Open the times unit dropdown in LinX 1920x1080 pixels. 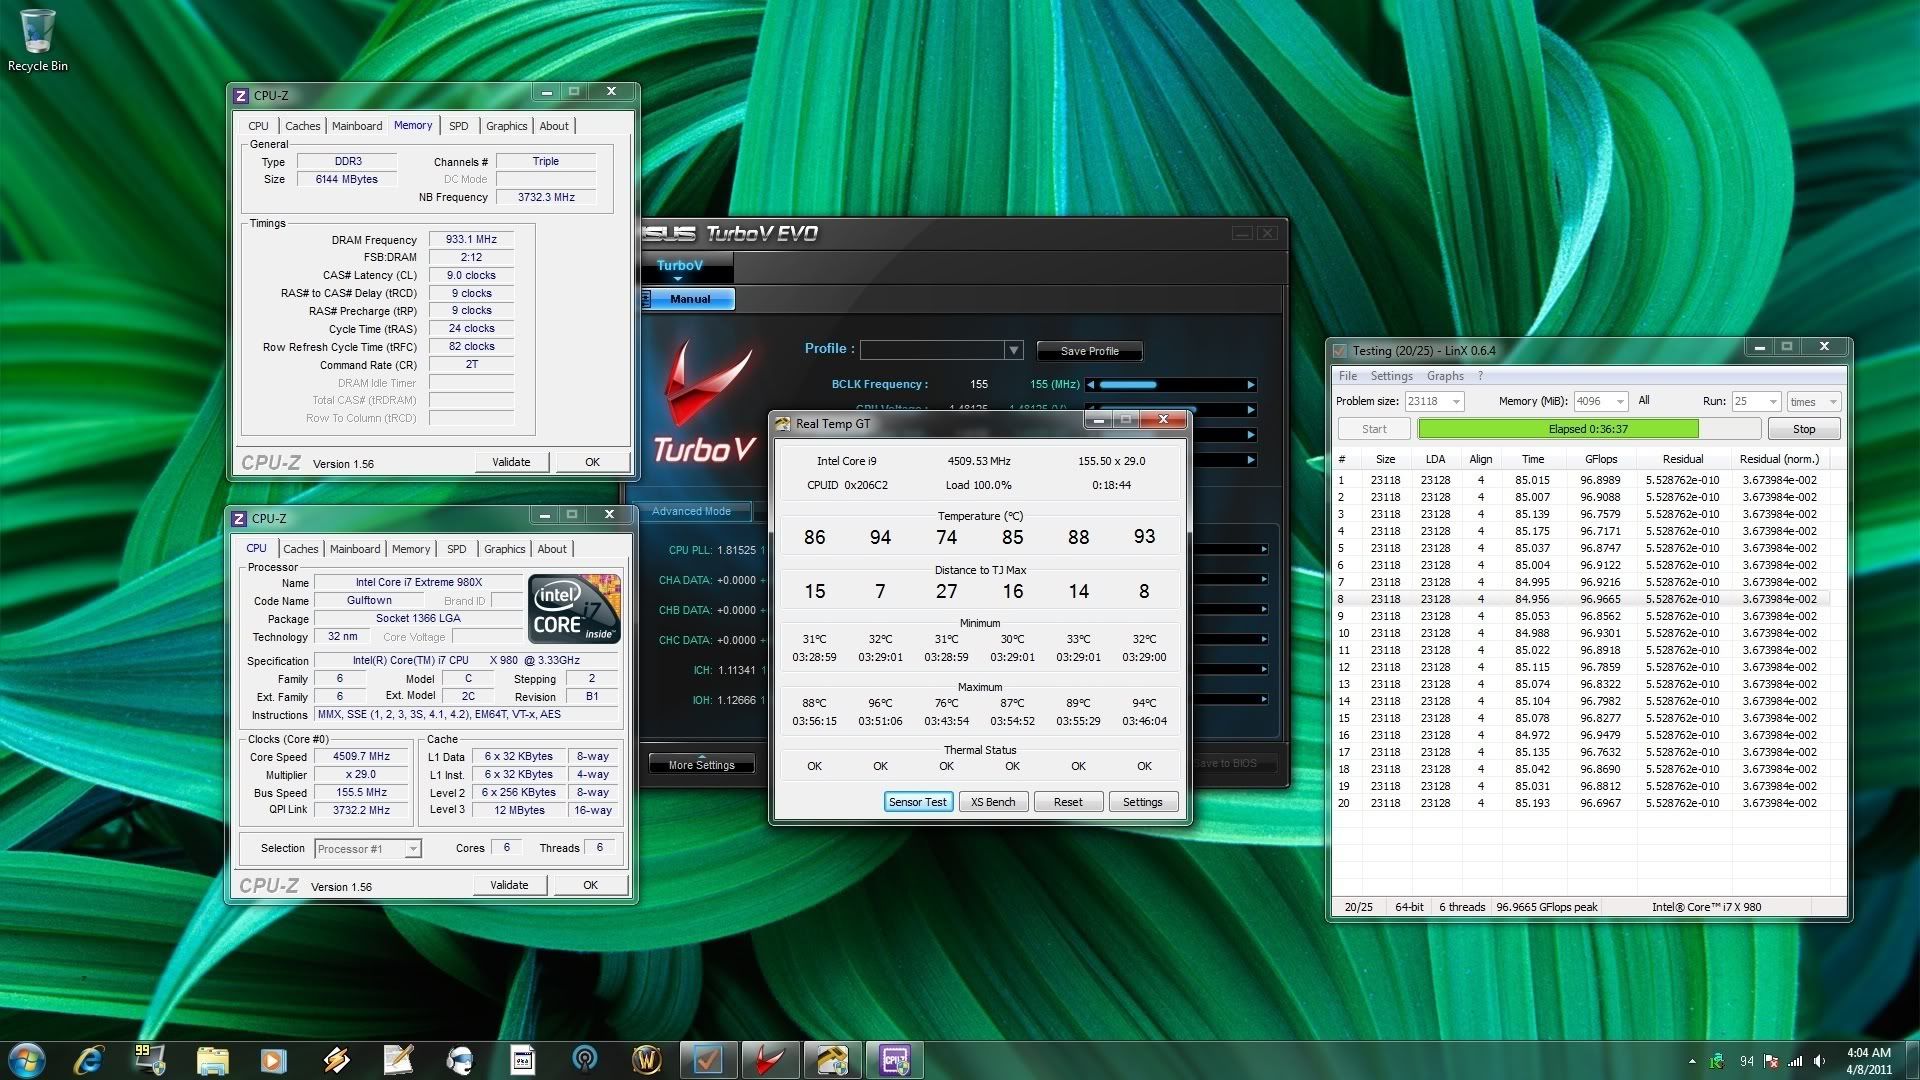[x=1833, y=402]
